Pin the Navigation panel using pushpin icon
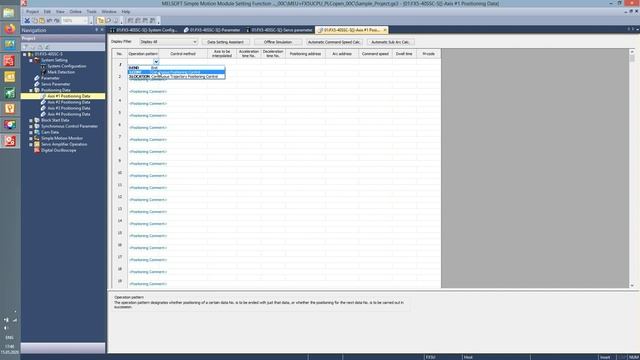 click(x=97, y=30)
